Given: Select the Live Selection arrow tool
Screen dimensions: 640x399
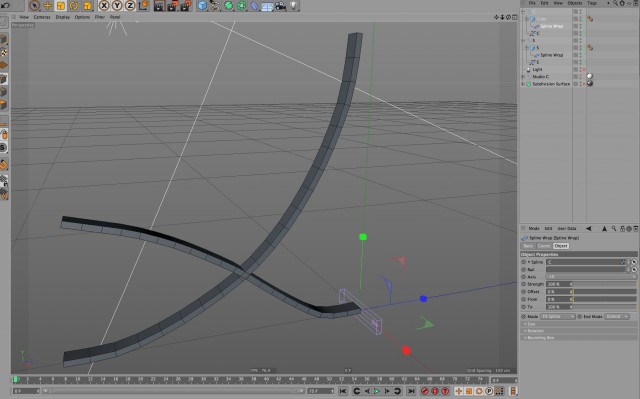Looking at the screenshot, I should [x=34, y=5].
